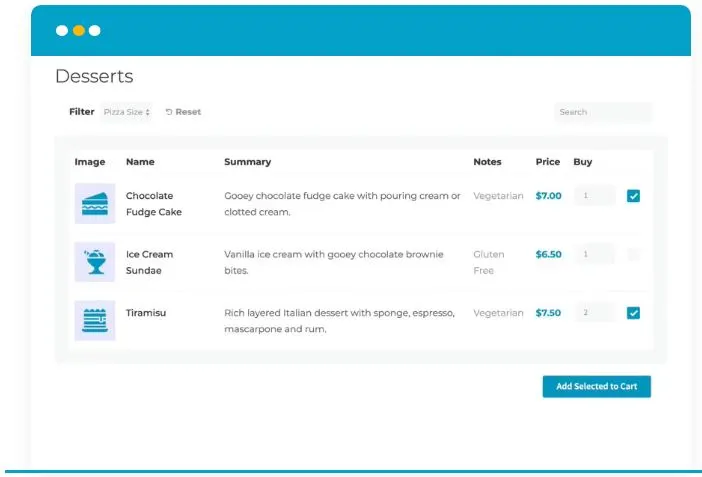Click the Ice Cream Sundae quantity field

(594, 255)
